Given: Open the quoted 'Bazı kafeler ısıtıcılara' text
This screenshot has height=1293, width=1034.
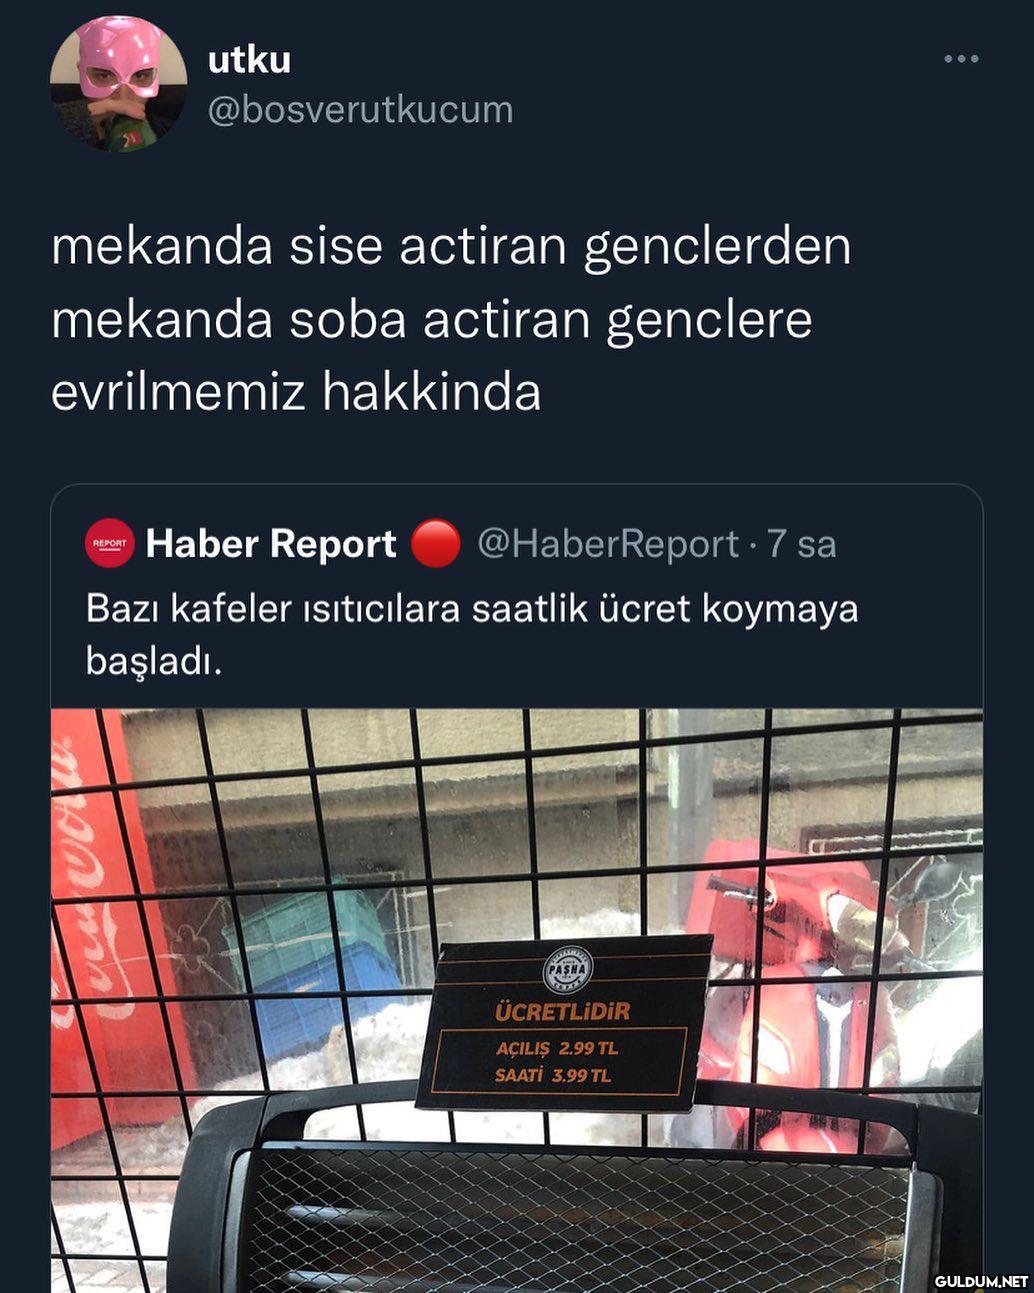Looking at the screenshot, I should (x=472, y=634).
